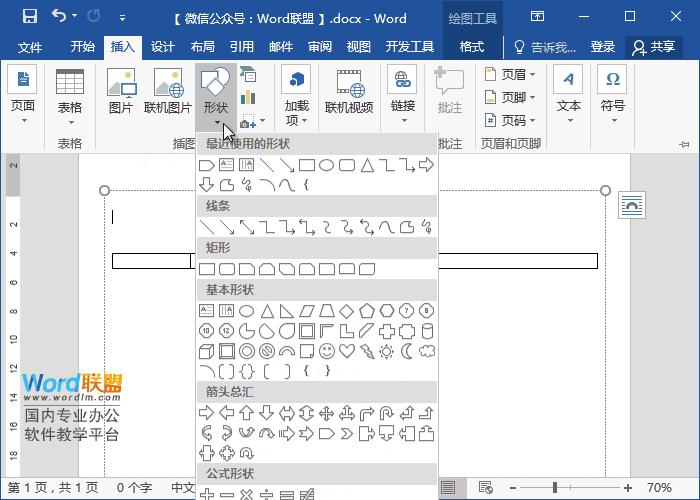Viewport: 700px width, 500px height.
Task: Click the 共享 share button
Action: tap(654, 47)
